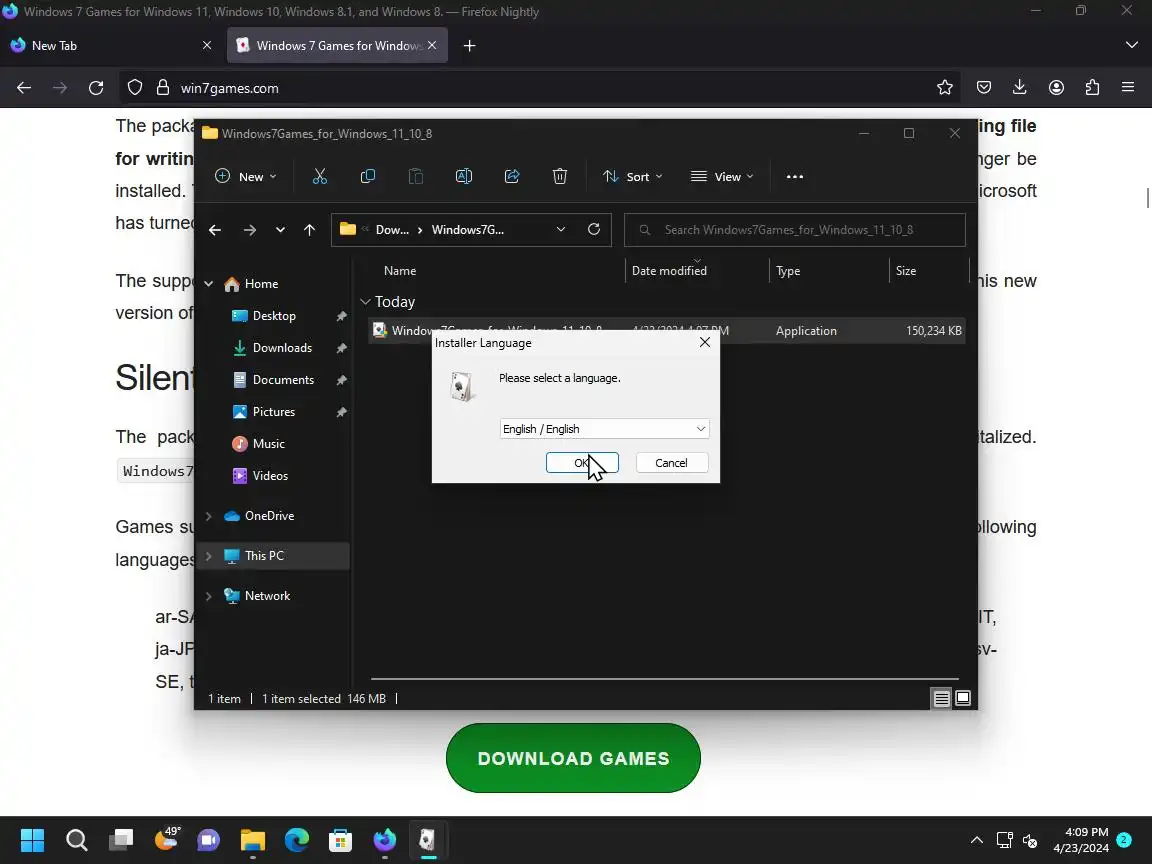Viewport: 1152px width, 864px height.
Task: Click the Rename icon in Explorer toolbar
Action: 464,176
